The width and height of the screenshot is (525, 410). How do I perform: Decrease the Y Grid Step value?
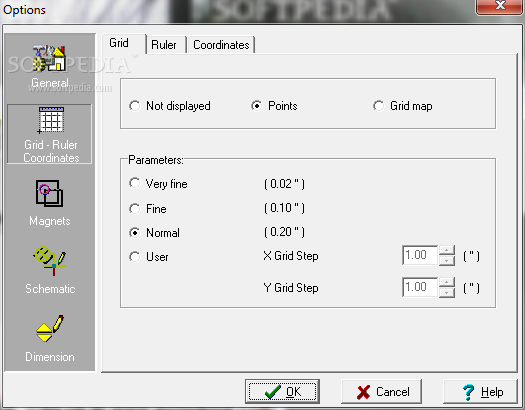(x=446, y=292)
